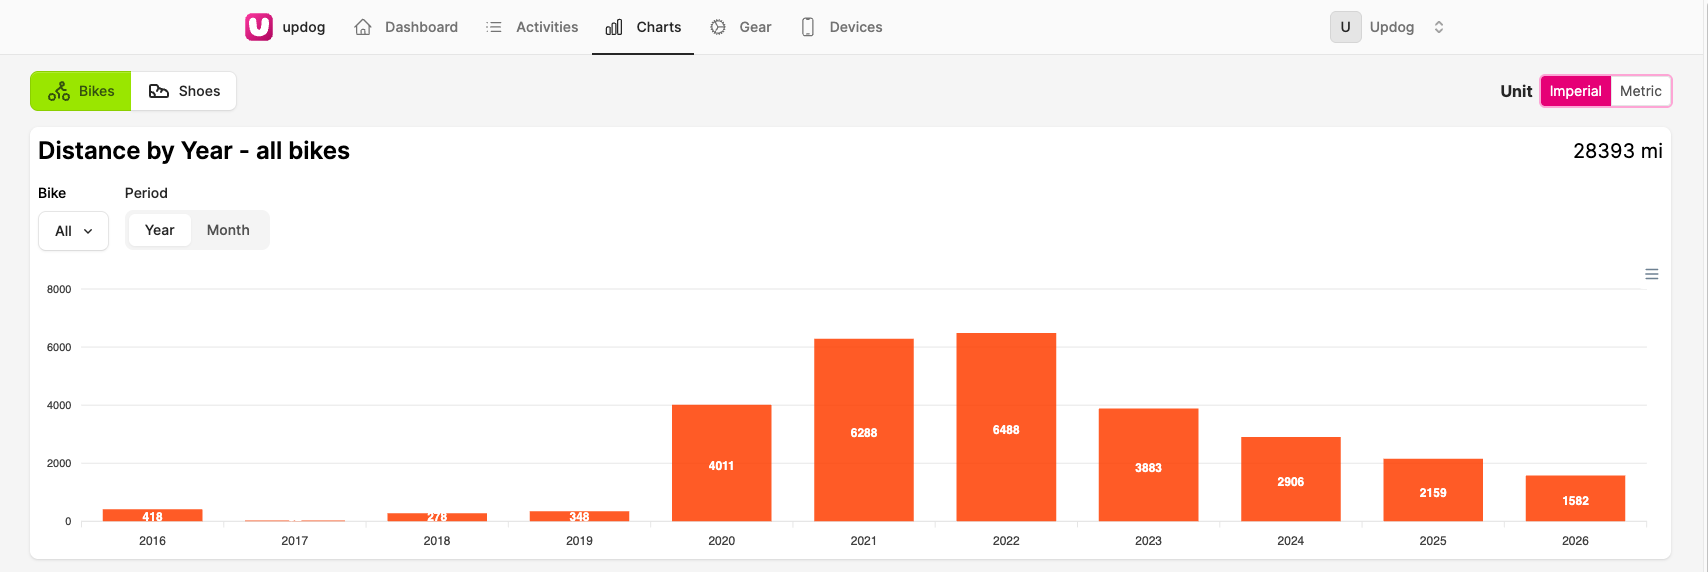Click the Dashboard house icon

(x=363, y=27)
